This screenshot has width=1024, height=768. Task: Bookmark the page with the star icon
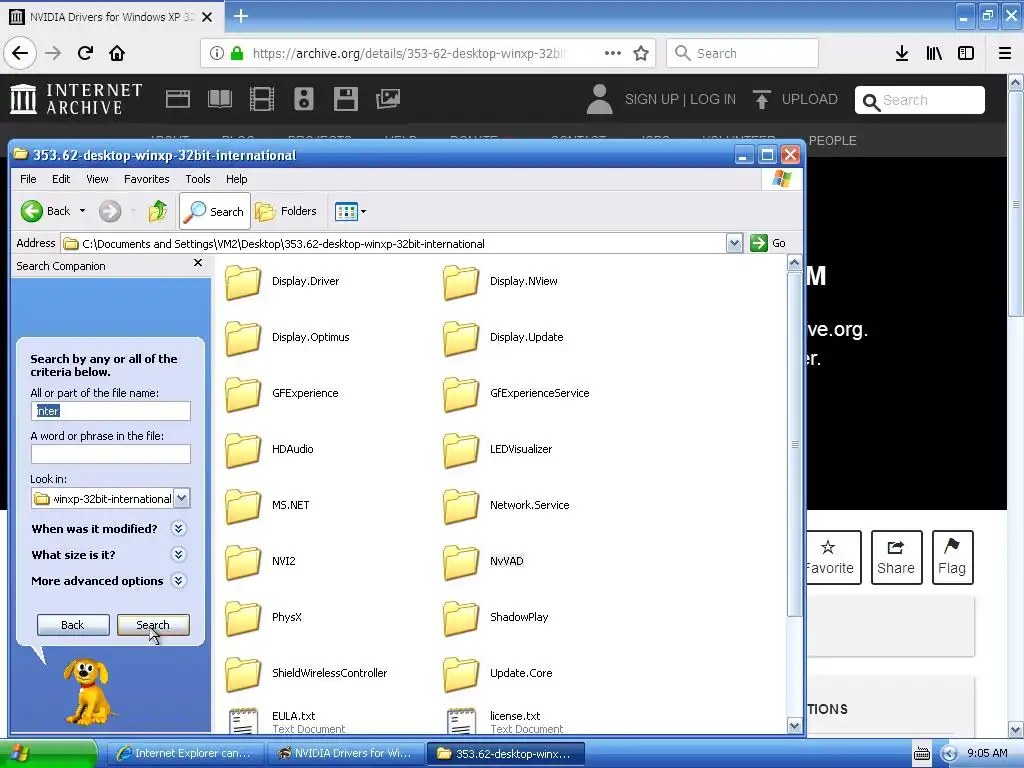tap(641, 53)
